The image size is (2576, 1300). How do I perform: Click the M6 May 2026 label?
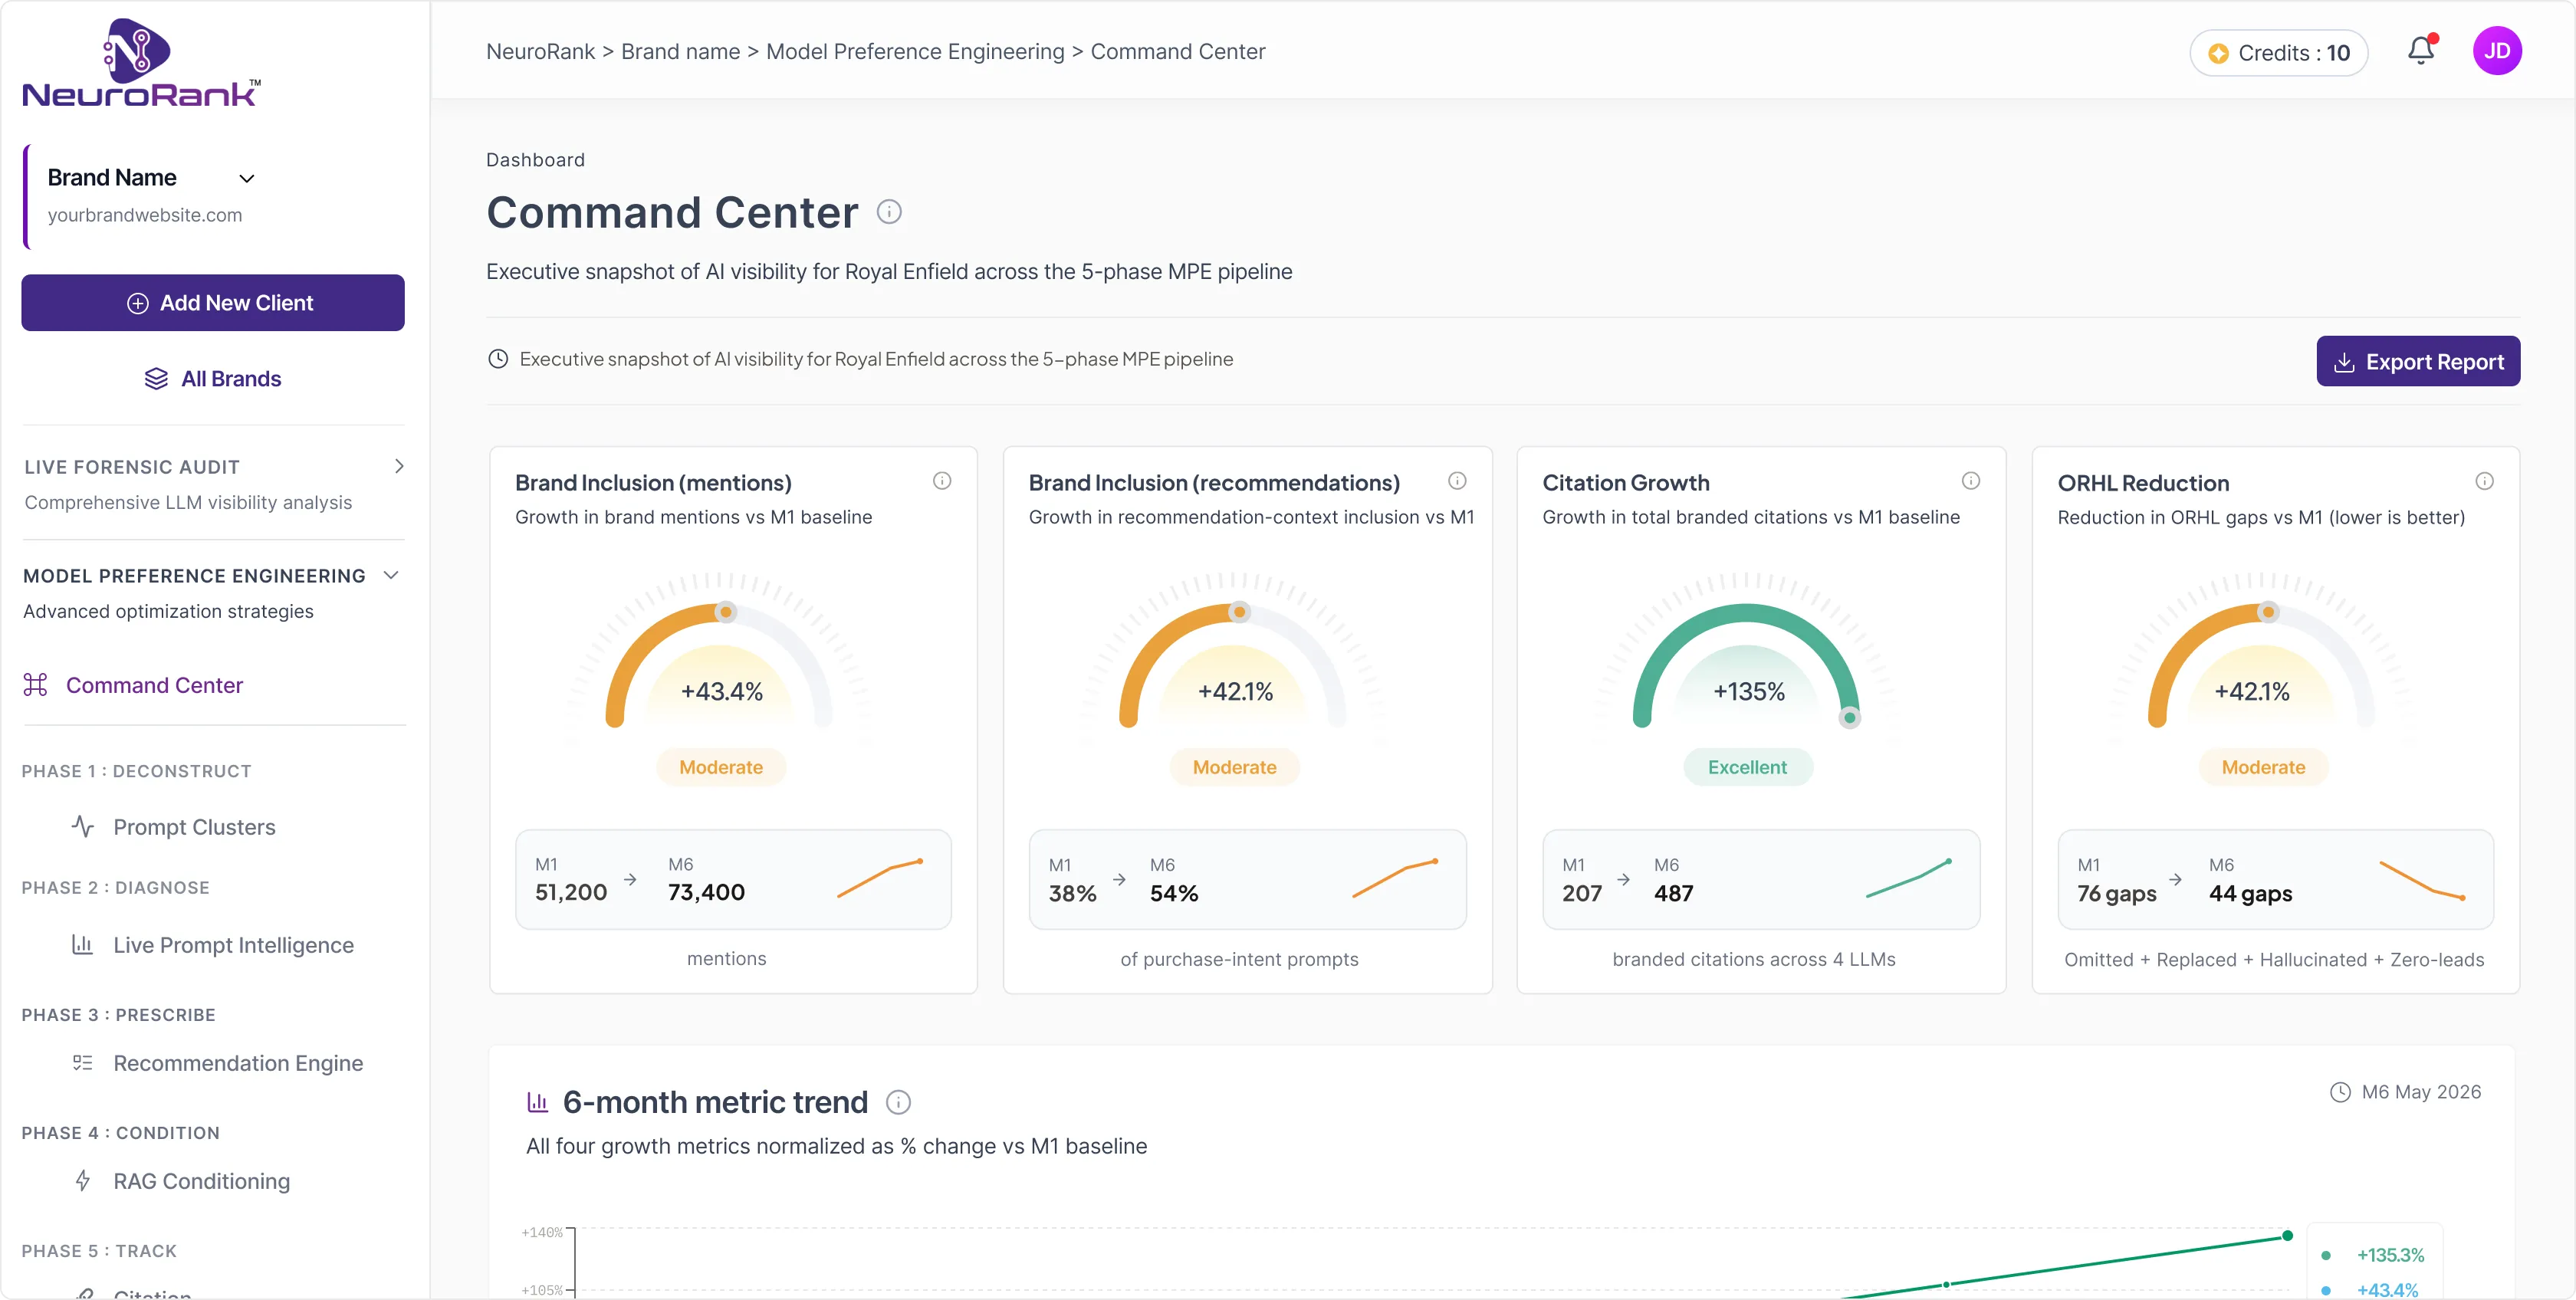pyautogui.click(x=2421, y=1092)
